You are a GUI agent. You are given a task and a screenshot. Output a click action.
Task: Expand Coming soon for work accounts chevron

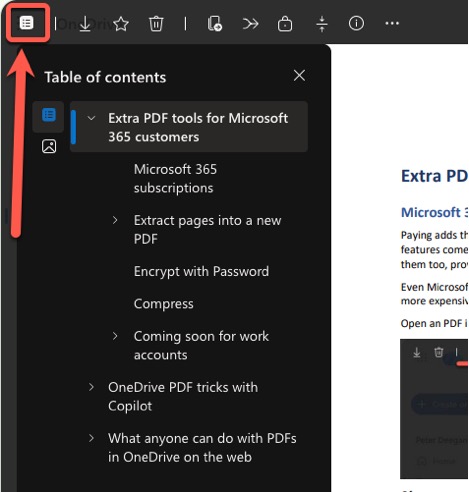click(115, 336)
